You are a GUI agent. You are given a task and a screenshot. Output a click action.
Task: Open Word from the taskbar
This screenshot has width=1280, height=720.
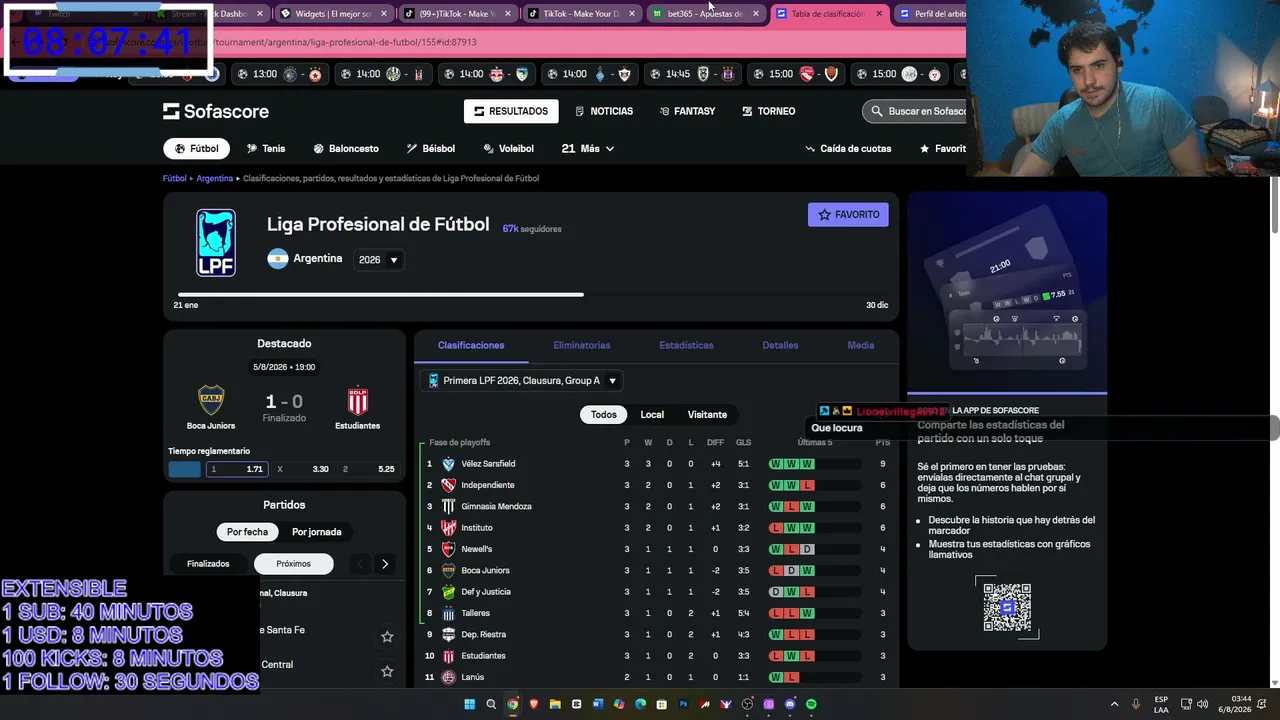click(x=598, y=704)
